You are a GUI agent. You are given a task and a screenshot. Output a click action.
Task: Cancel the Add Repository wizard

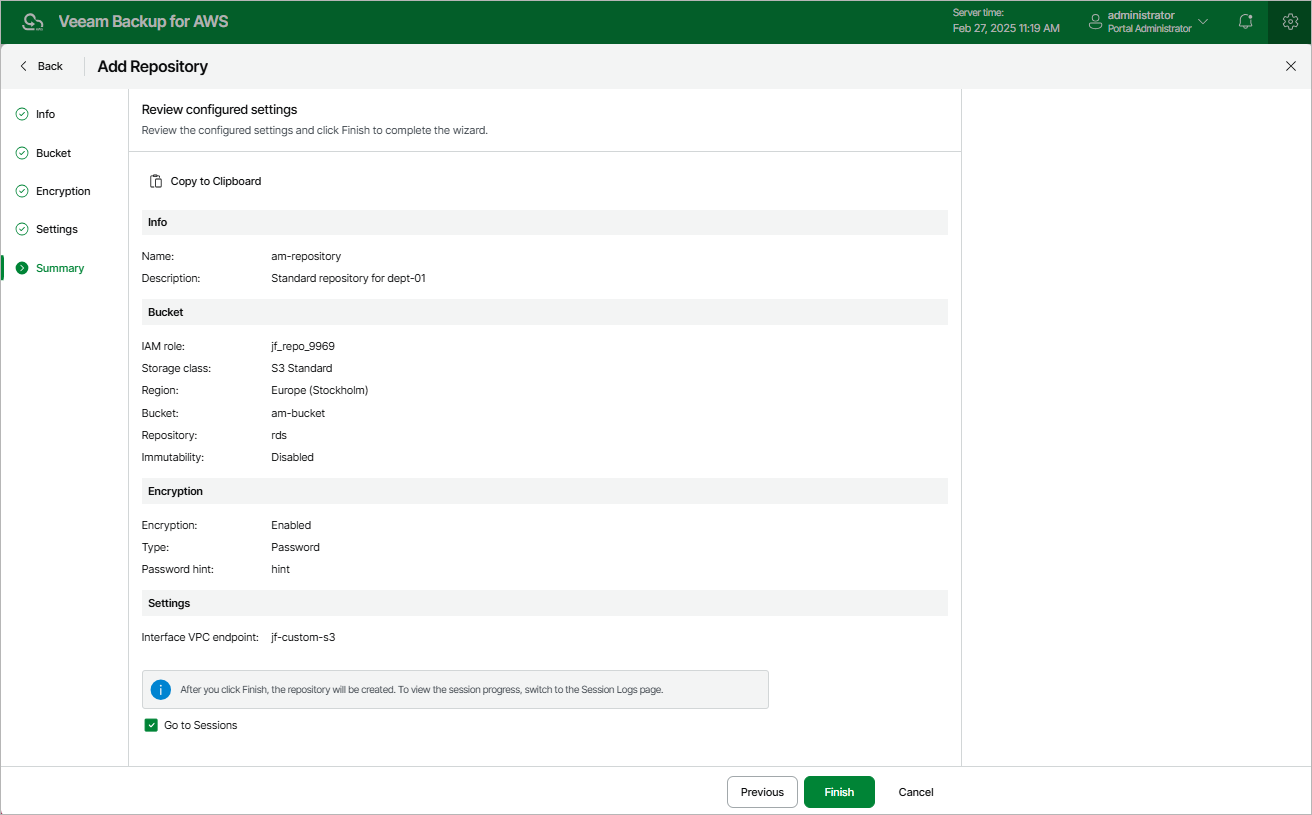[915, 792]
